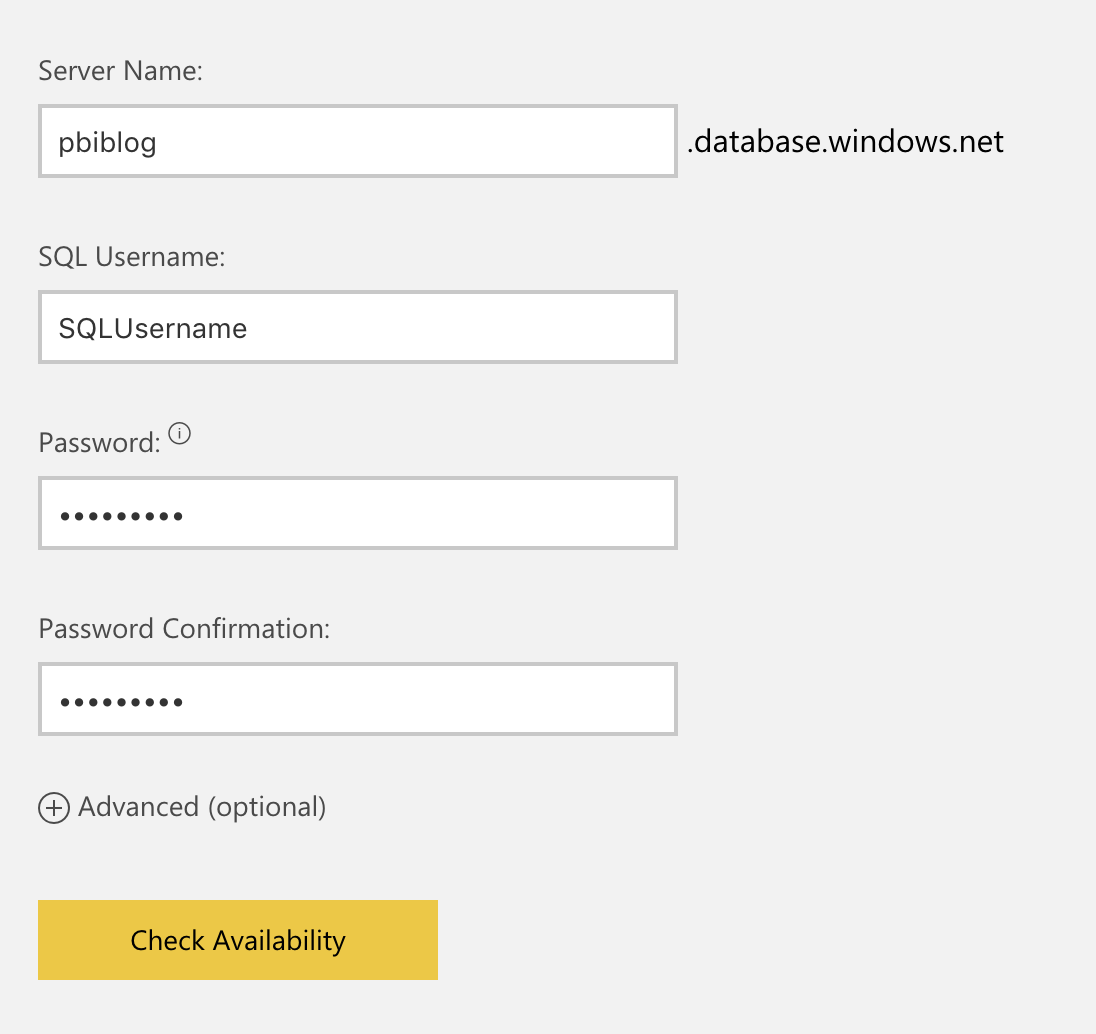
Task: Click empty space right of "SQLUsername" in field
Action: point(480,328)
